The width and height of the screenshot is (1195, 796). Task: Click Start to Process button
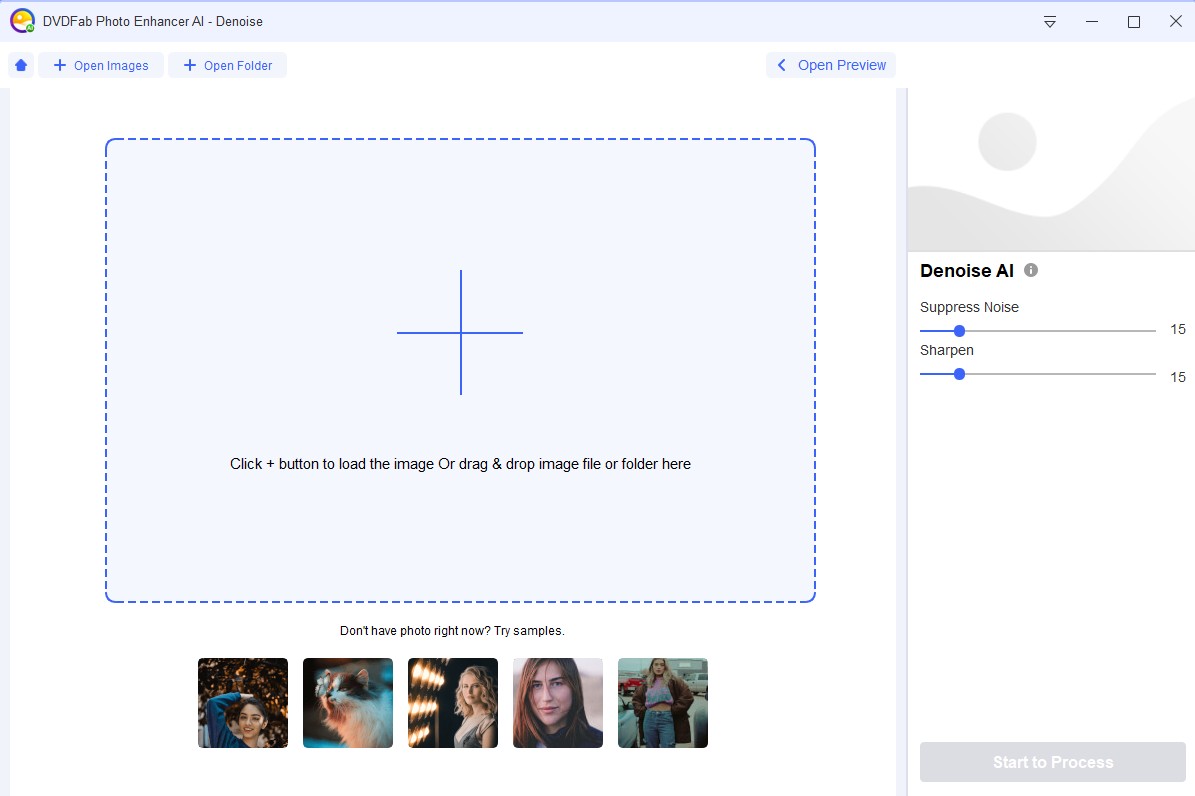(1052, 762)
